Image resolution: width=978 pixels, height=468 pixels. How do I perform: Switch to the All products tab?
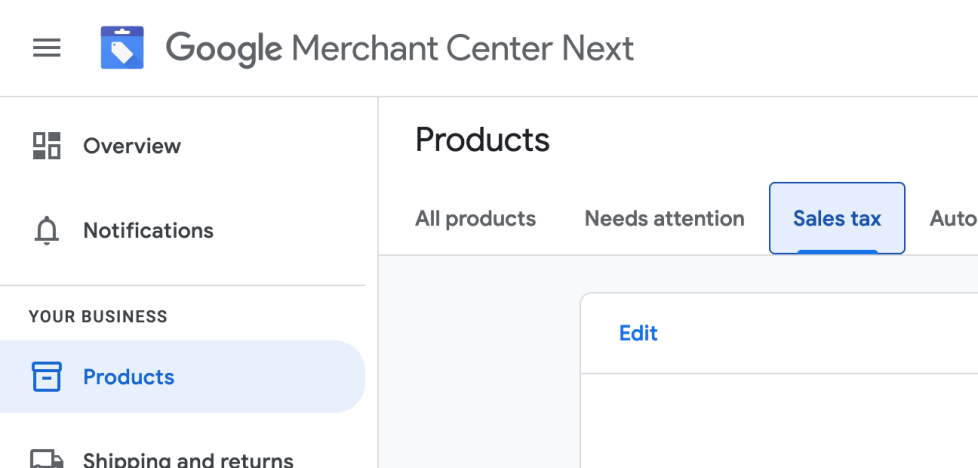click(475, 218)
